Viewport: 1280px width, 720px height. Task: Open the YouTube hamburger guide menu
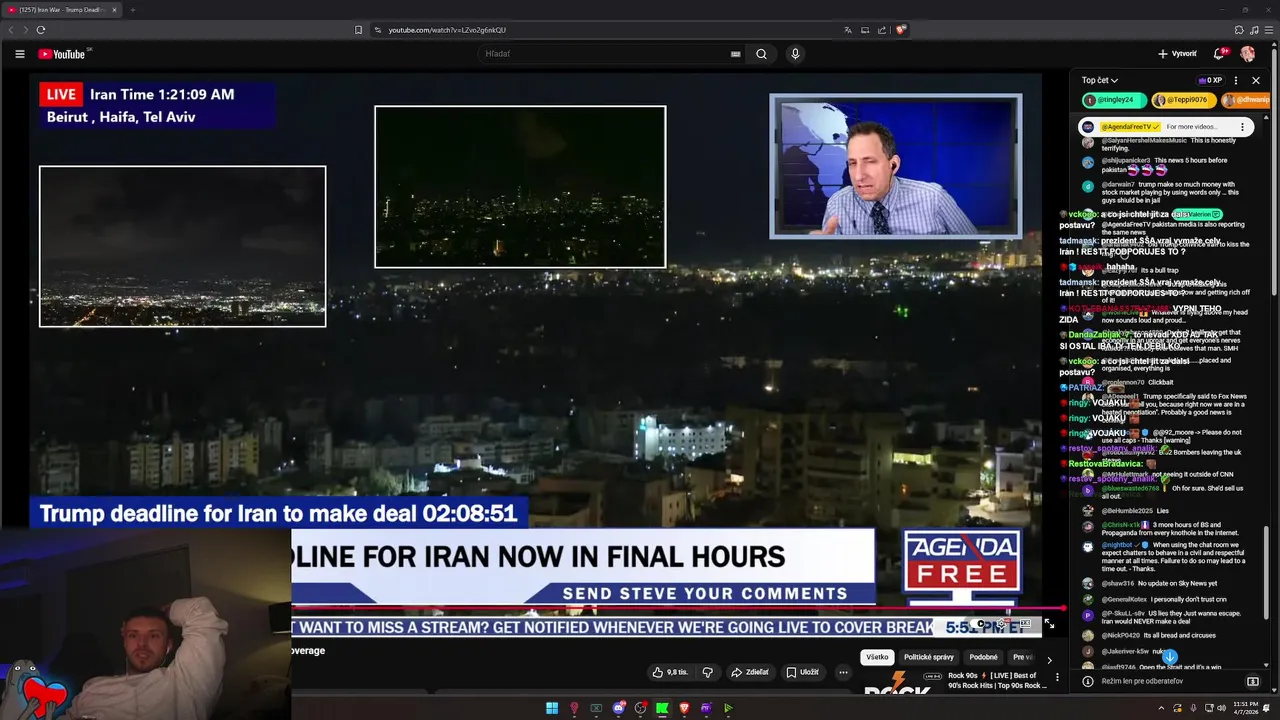(19, 54)
